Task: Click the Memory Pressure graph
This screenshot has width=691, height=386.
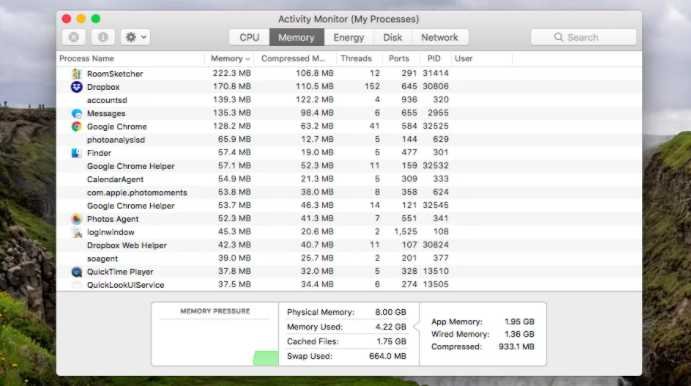Action: click(215, 342)
